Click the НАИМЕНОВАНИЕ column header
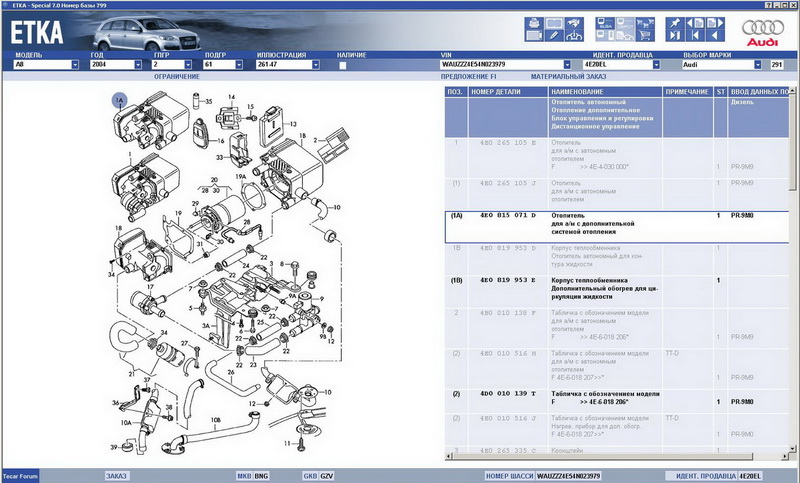This screenshot has width=800, height=483. [x=605, y=92]
